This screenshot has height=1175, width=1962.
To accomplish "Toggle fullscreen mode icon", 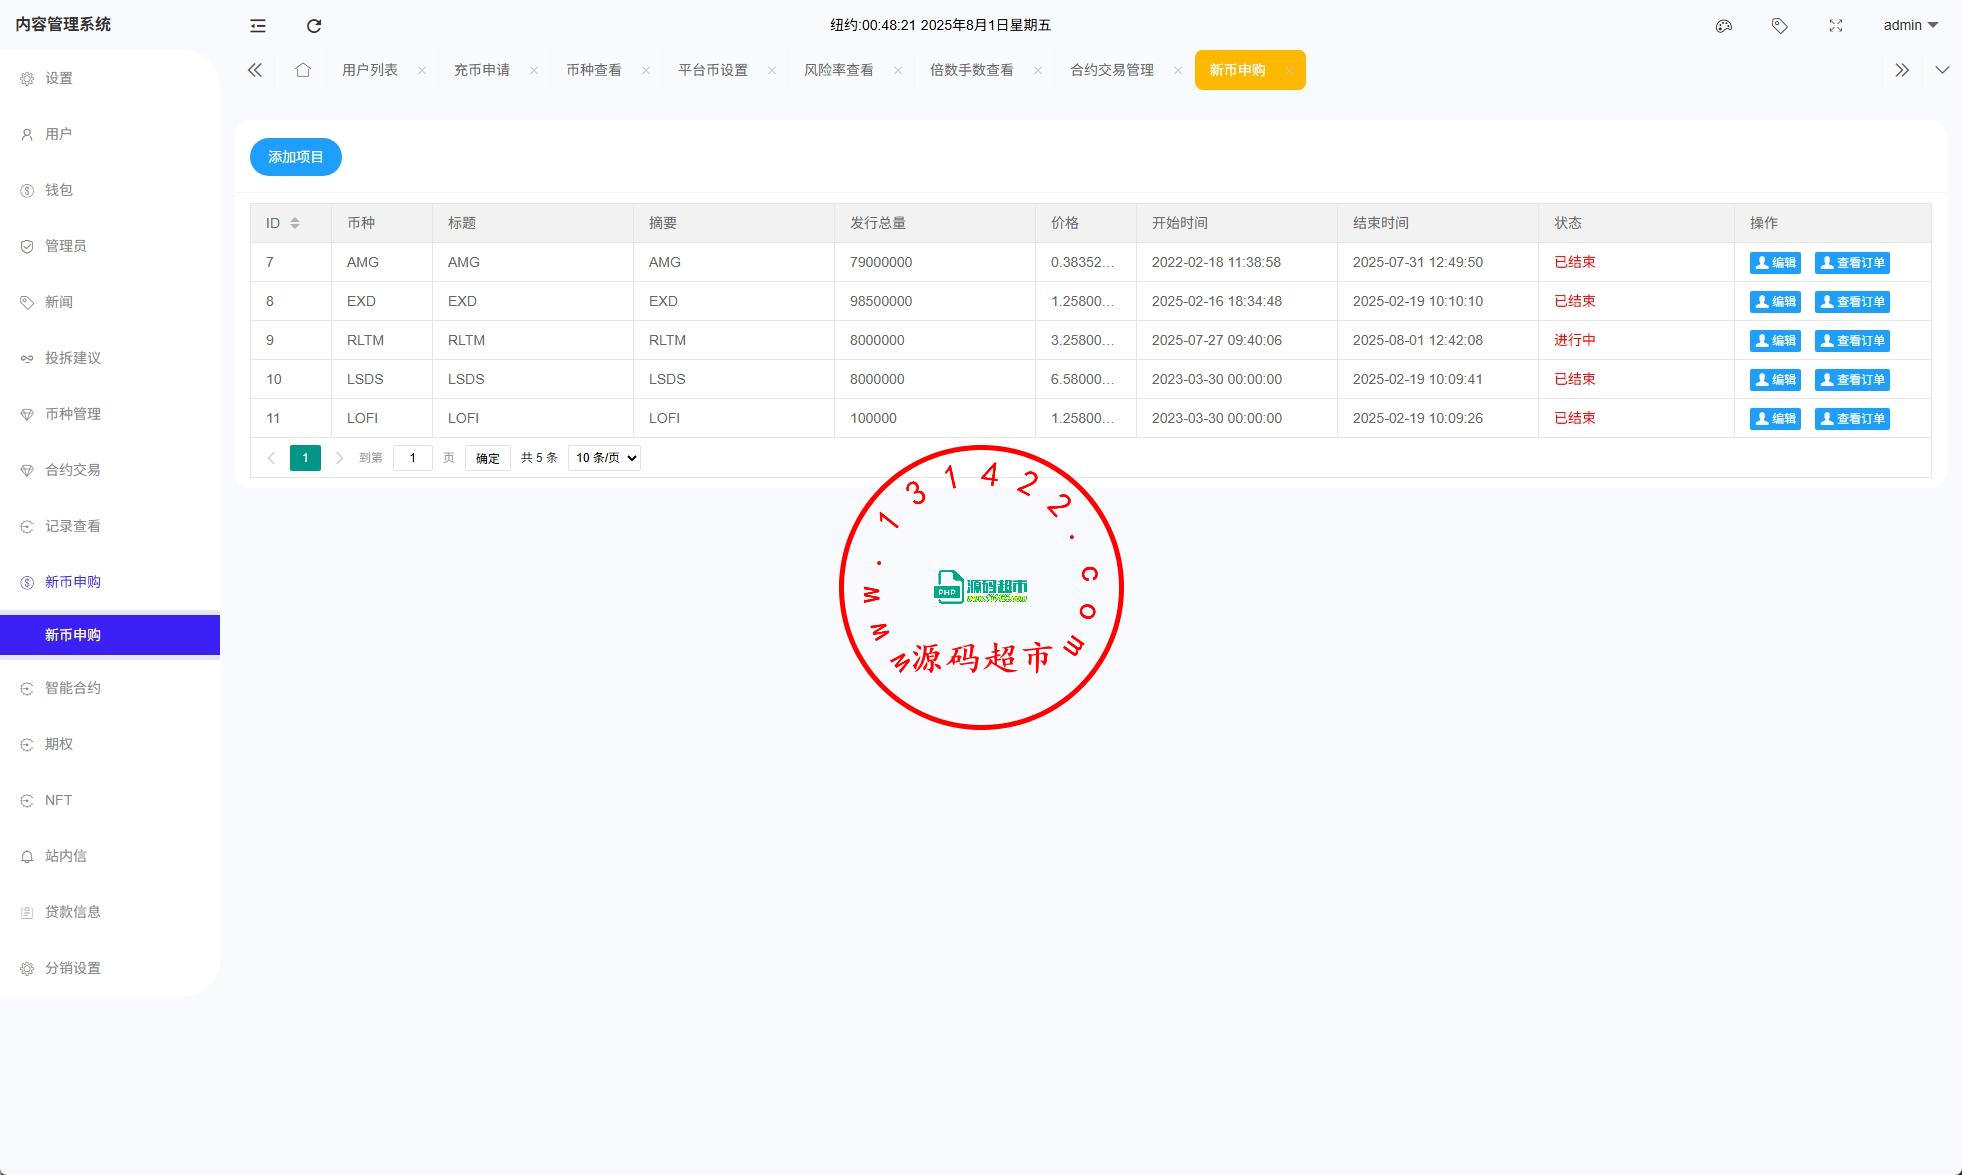I will click(x=1835, y=26).
